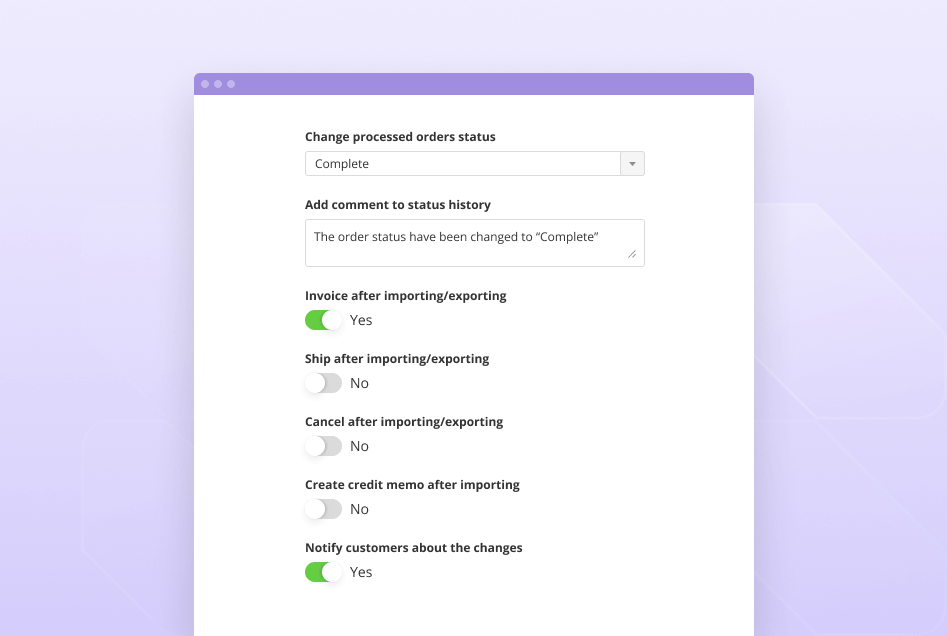This screenshot has height=636, width=947.
Task: Click the first window dot icon
Action: 205,84
